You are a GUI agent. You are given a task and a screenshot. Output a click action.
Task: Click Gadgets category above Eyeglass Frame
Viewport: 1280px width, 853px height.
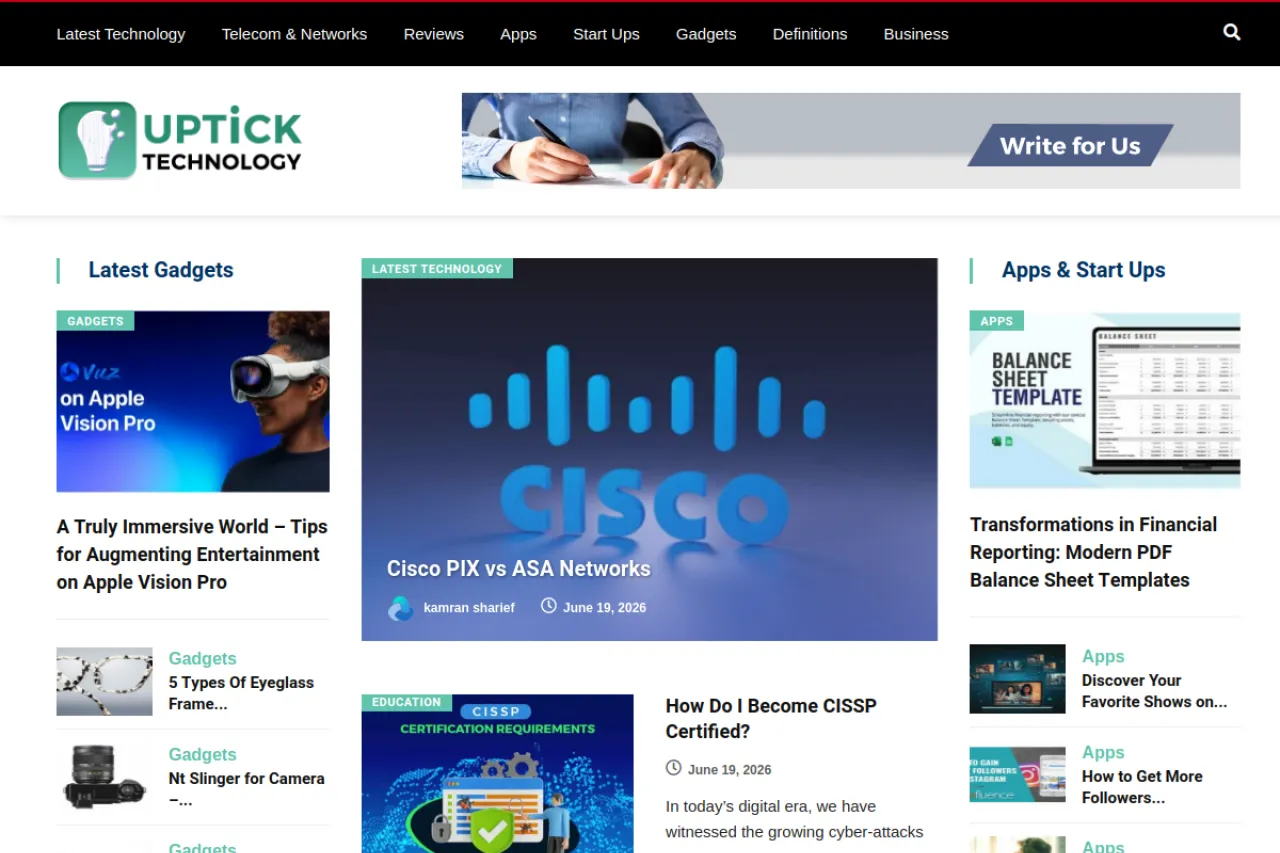pyautogui.click(x=203, y=658)
